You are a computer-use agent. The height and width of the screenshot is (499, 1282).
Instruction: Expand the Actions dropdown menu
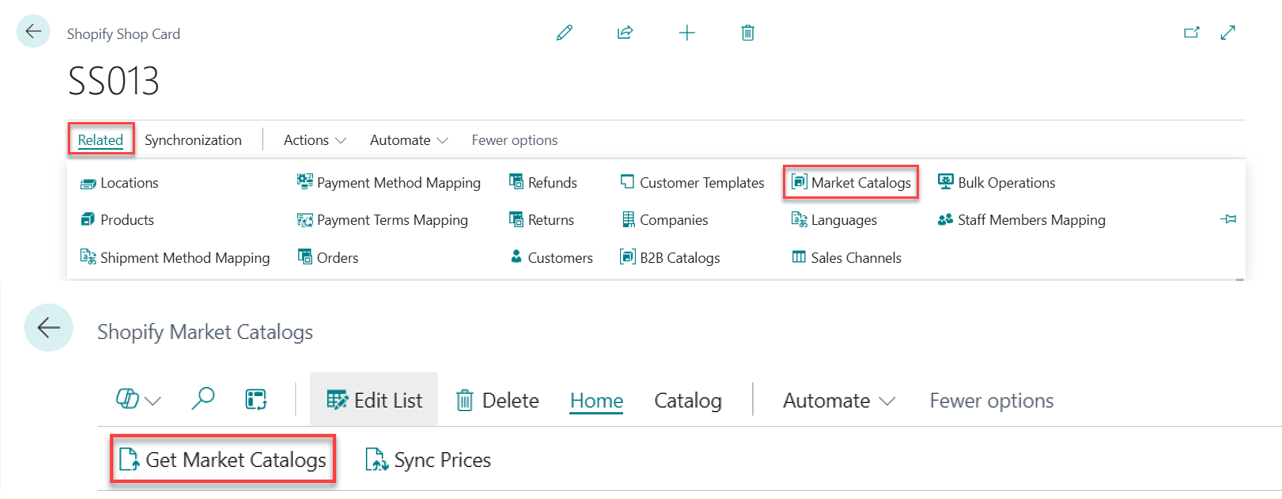click(x=315, y=140)
